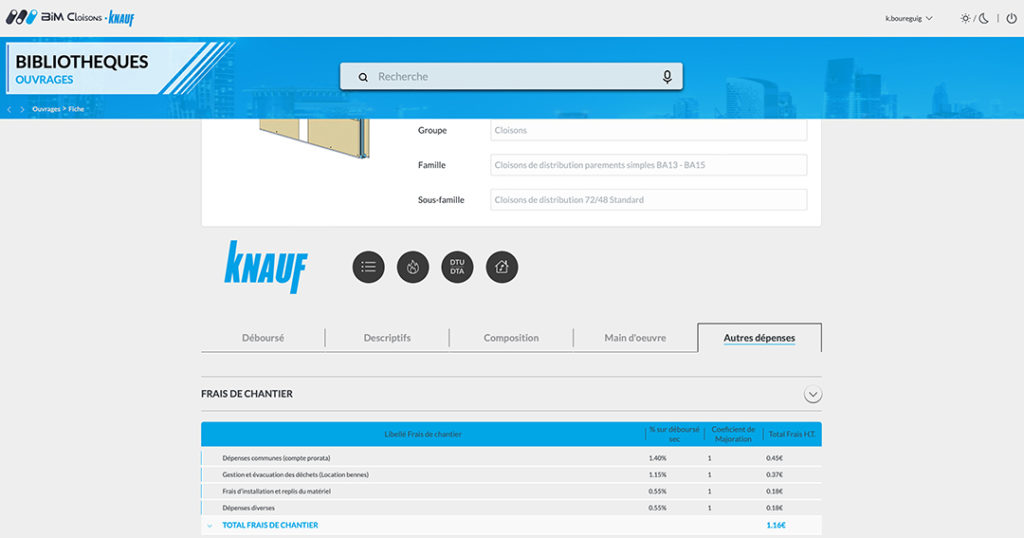Image resolution: width=1024 pixels, height=538 pixels.
Task: Open the fire resistance round icon
Action: (413, 267)
